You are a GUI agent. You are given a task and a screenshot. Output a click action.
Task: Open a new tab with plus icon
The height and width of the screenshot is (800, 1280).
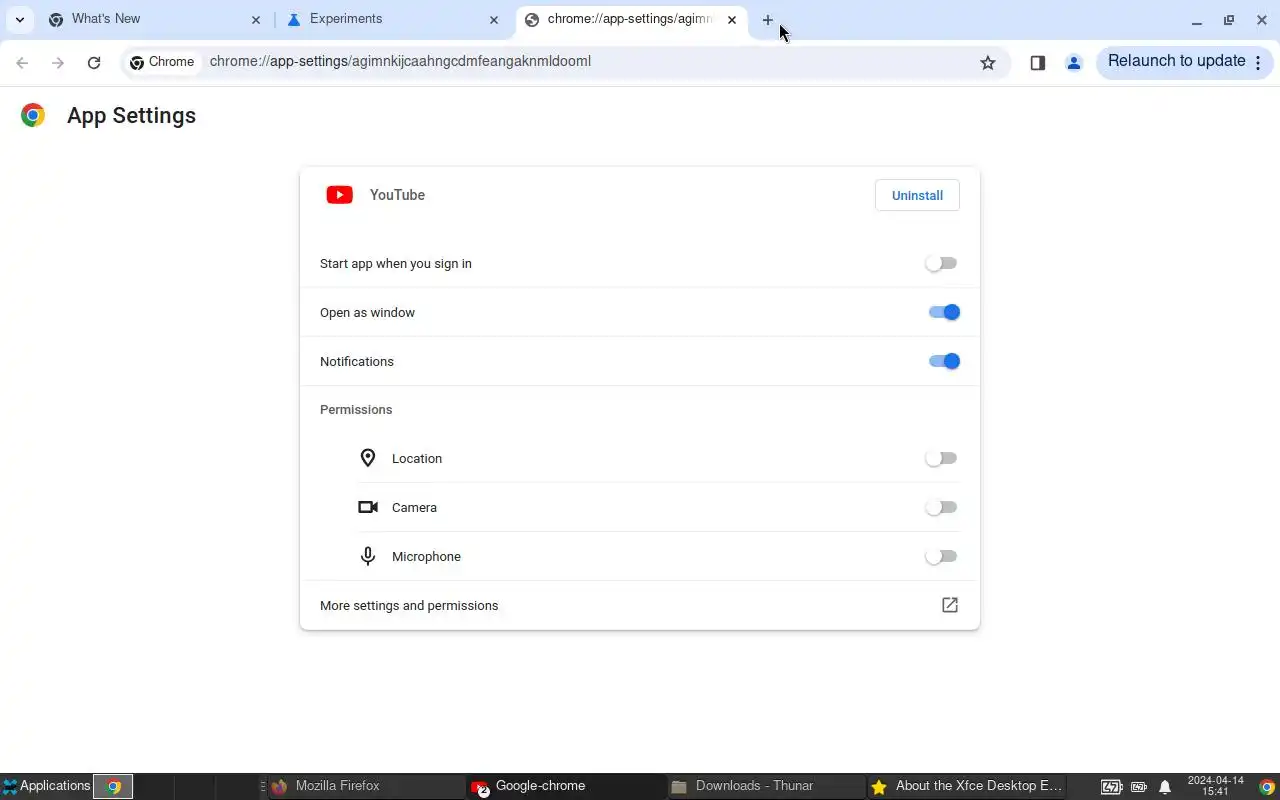(768, 20)
